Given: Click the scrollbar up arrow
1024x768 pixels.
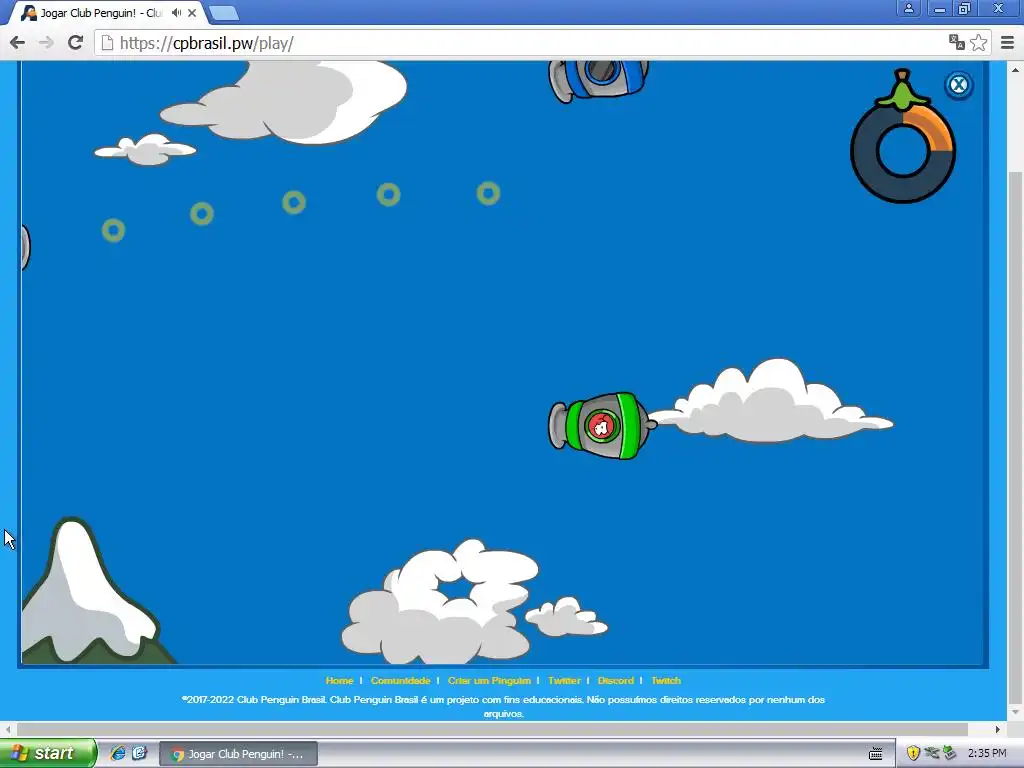Looking at the screenshot, I should tap(1015, 69).
